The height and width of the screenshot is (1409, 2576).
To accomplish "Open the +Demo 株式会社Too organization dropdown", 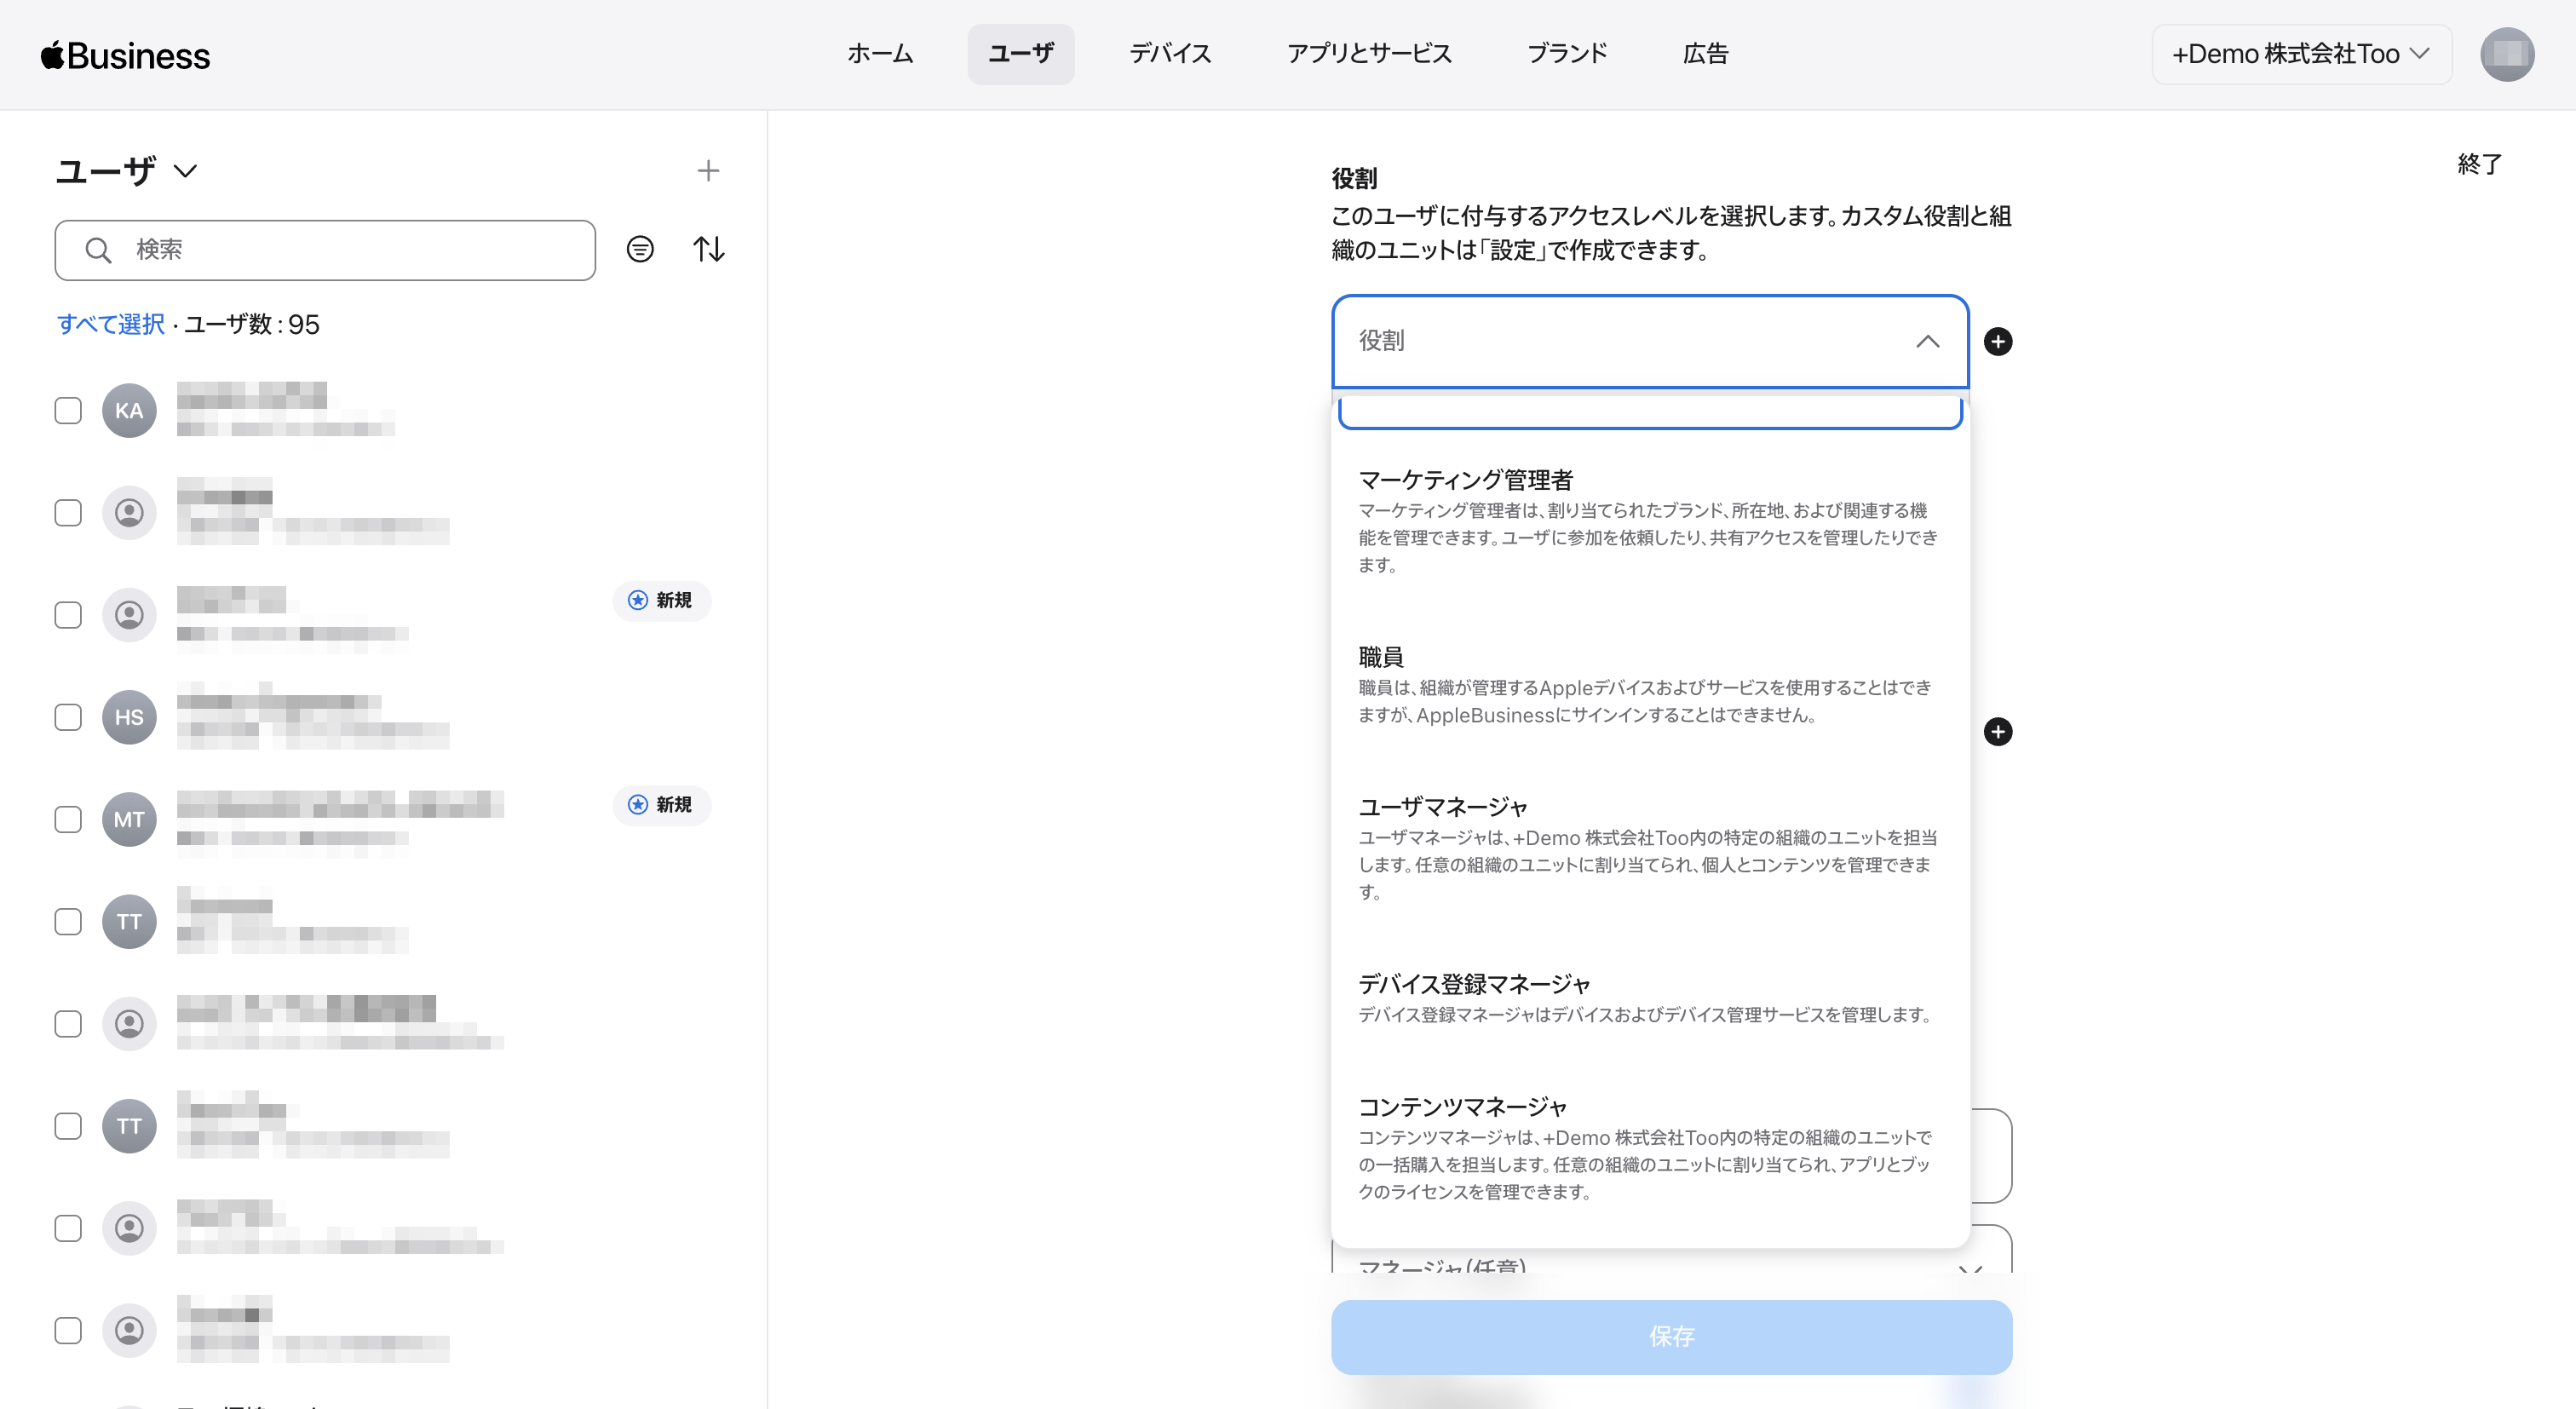I will point(2300,54).
